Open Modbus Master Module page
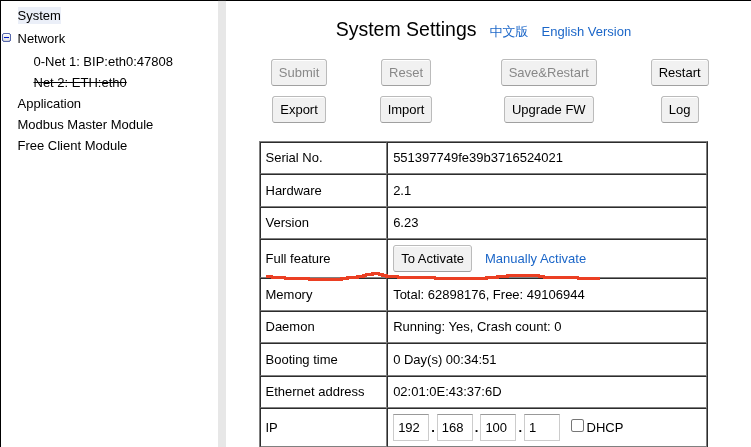 85,124
